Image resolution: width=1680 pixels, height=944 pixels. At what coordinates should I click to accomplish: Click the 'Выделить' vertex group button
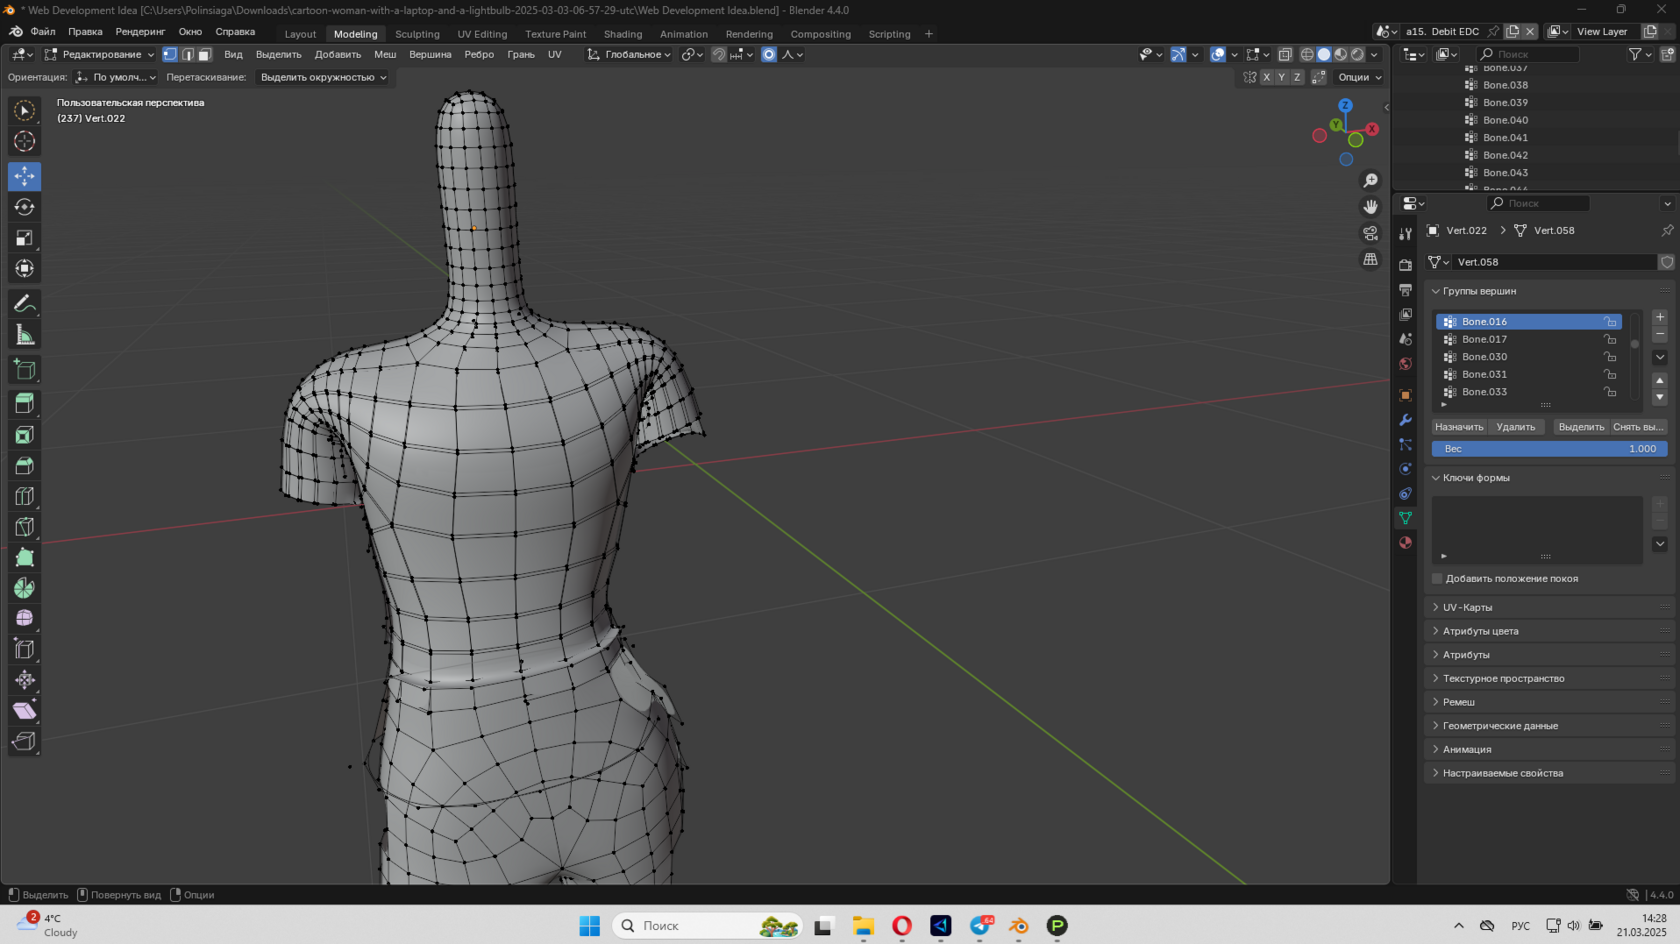point(1581,427)
